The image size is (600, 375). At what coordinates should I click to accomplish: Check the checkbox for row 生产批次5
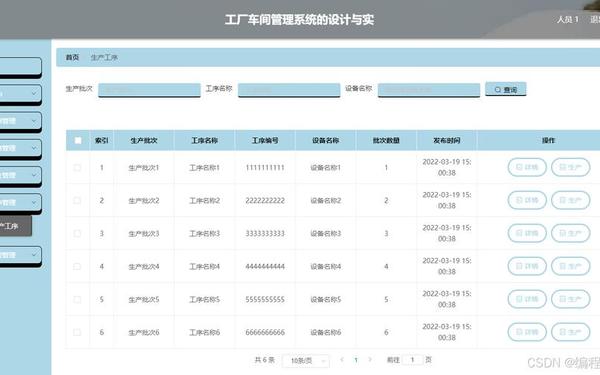(x=77, y=299)
